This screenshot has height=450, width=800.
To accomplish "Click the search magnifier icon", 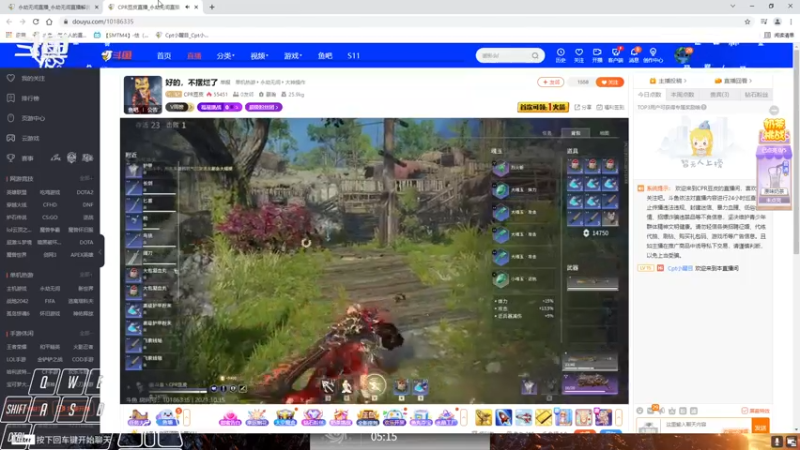I will point(535,56).
